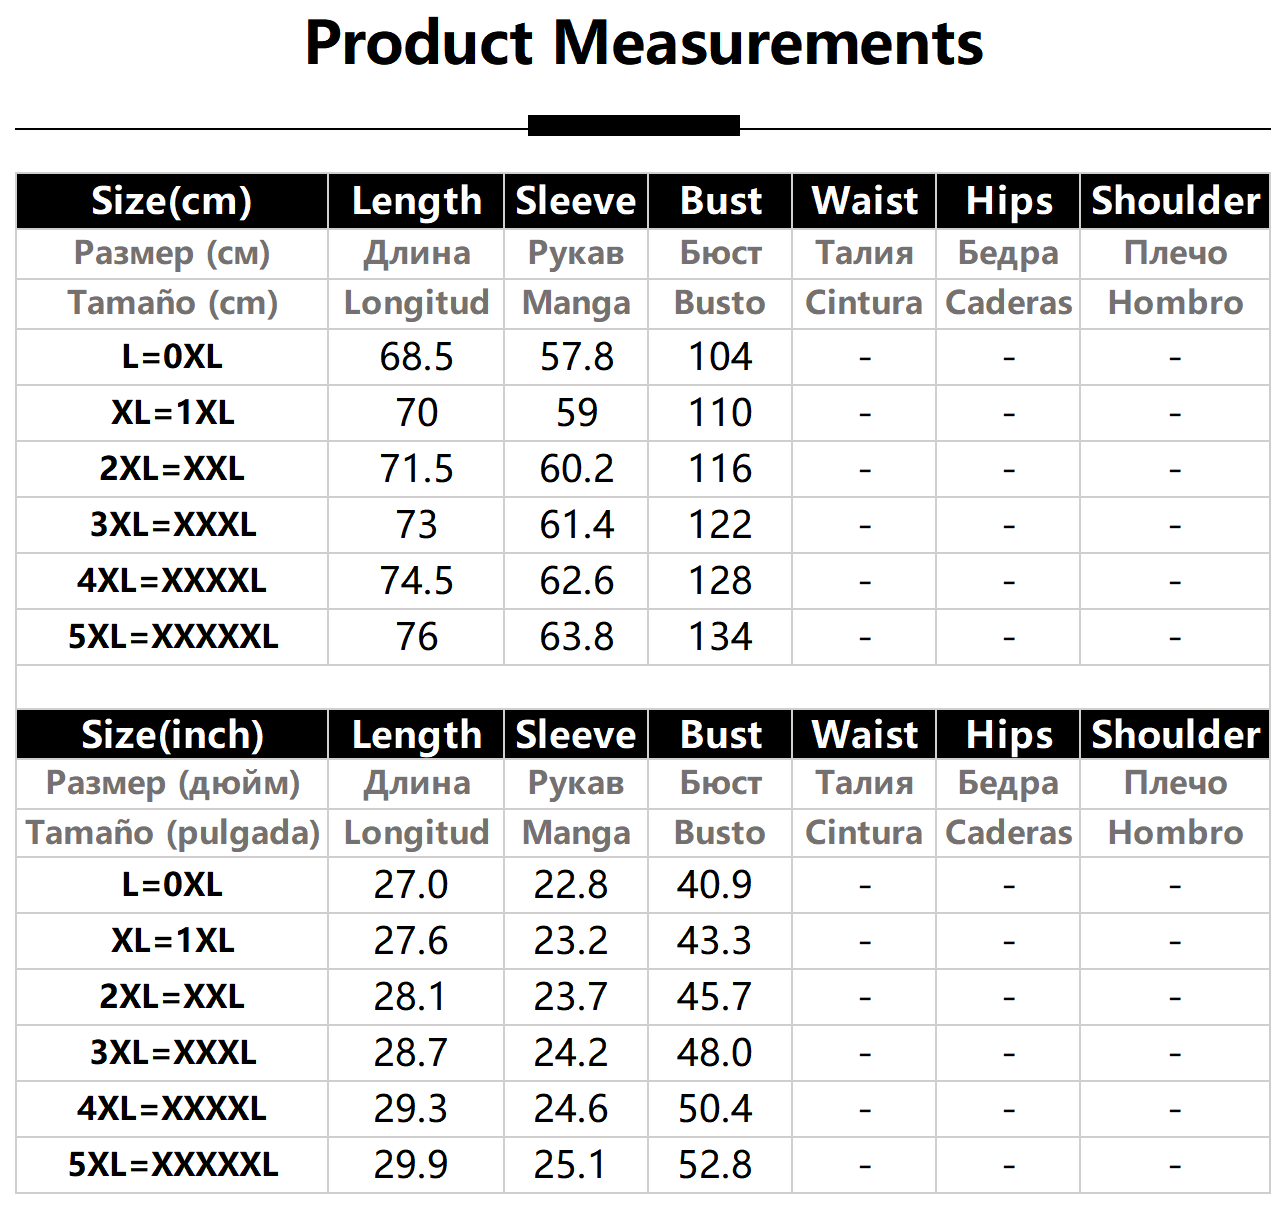This screenshot has height=1209, width=1286.
Task: Click the Hips header in the cm table
Action: pos(1008,201)
